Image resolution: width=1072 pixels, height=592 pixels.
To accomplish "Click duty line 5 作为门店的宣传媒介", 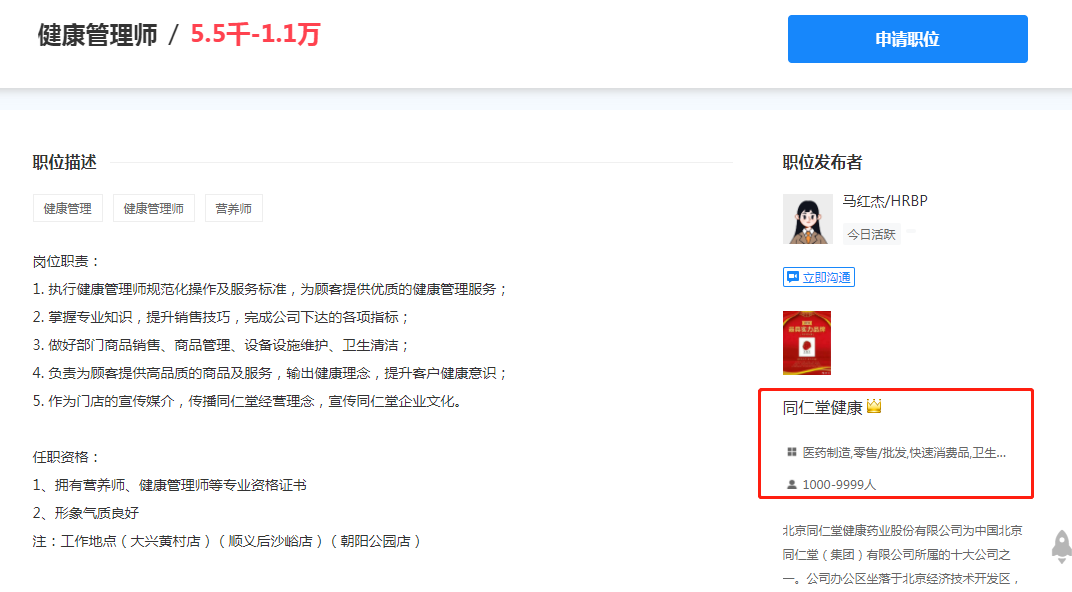I will click(x=247, y=401).
